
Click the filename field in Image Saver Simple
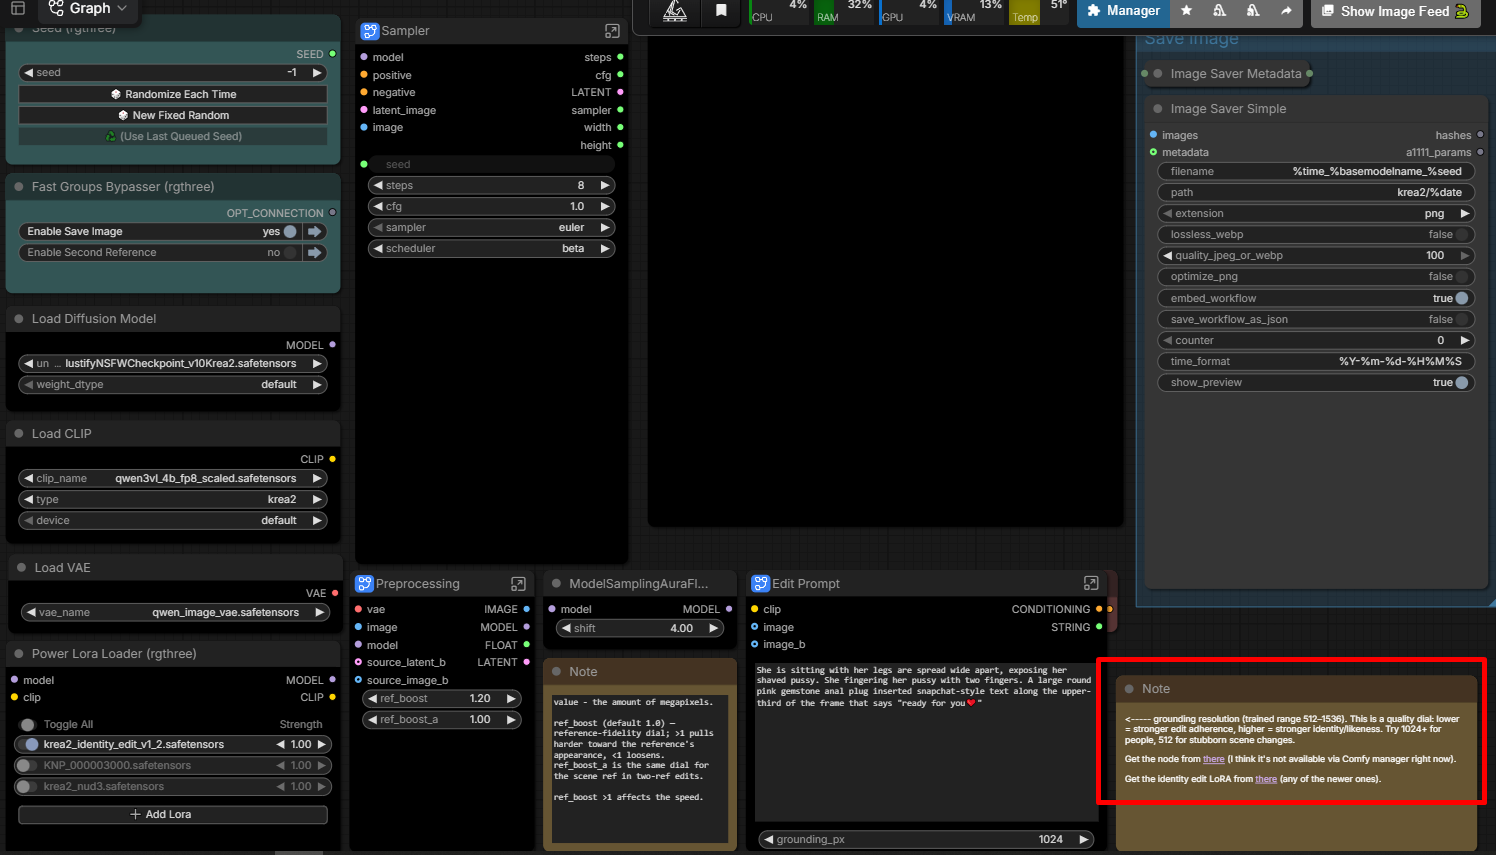click(1316, 172)
